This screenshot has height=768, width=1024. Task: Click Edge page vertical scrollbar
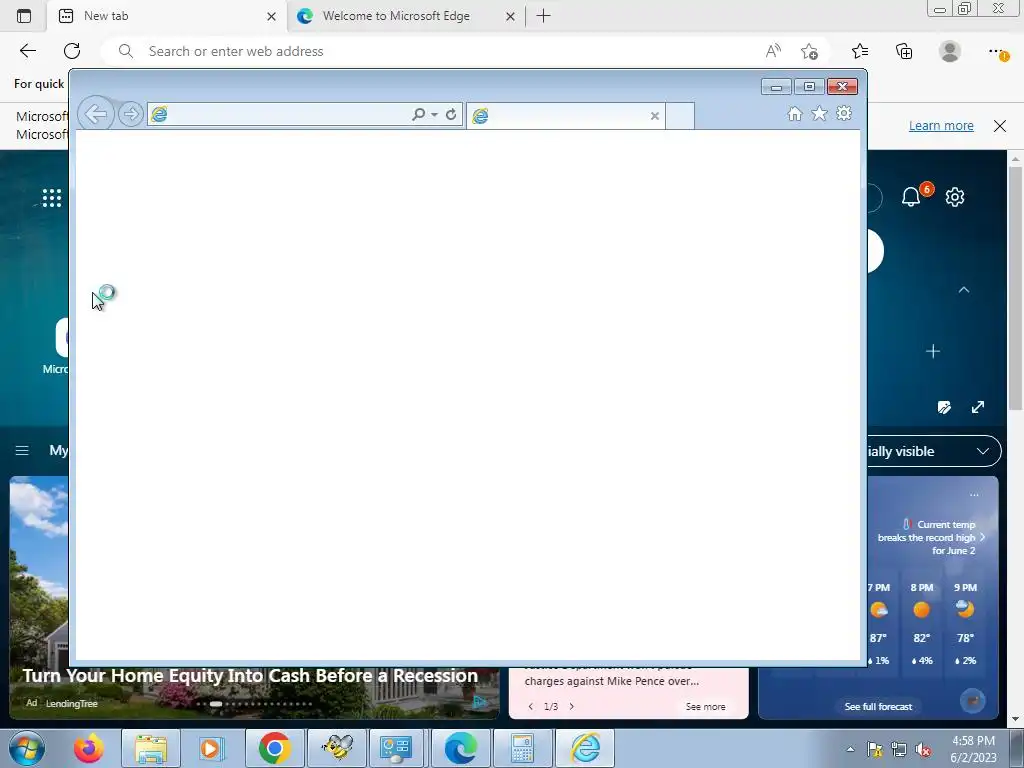click(1015, 289)
